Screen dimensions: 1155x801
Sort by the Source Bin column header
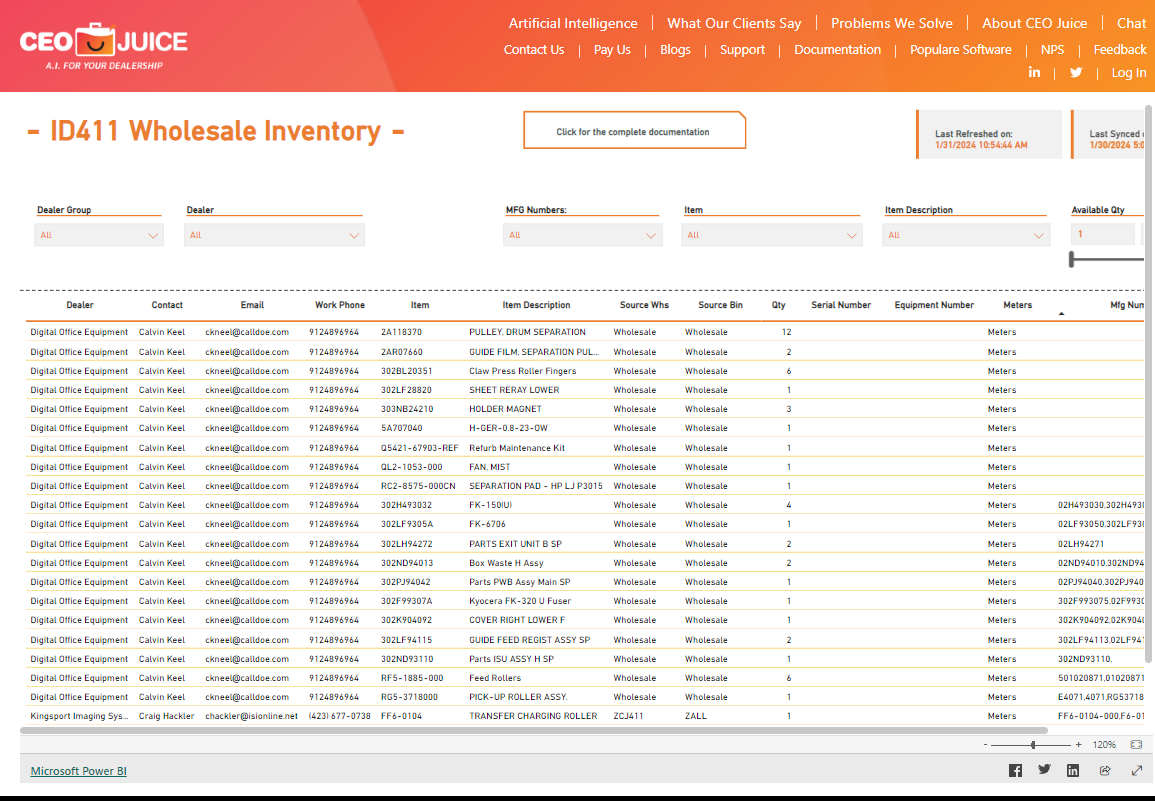pos(720,305)
